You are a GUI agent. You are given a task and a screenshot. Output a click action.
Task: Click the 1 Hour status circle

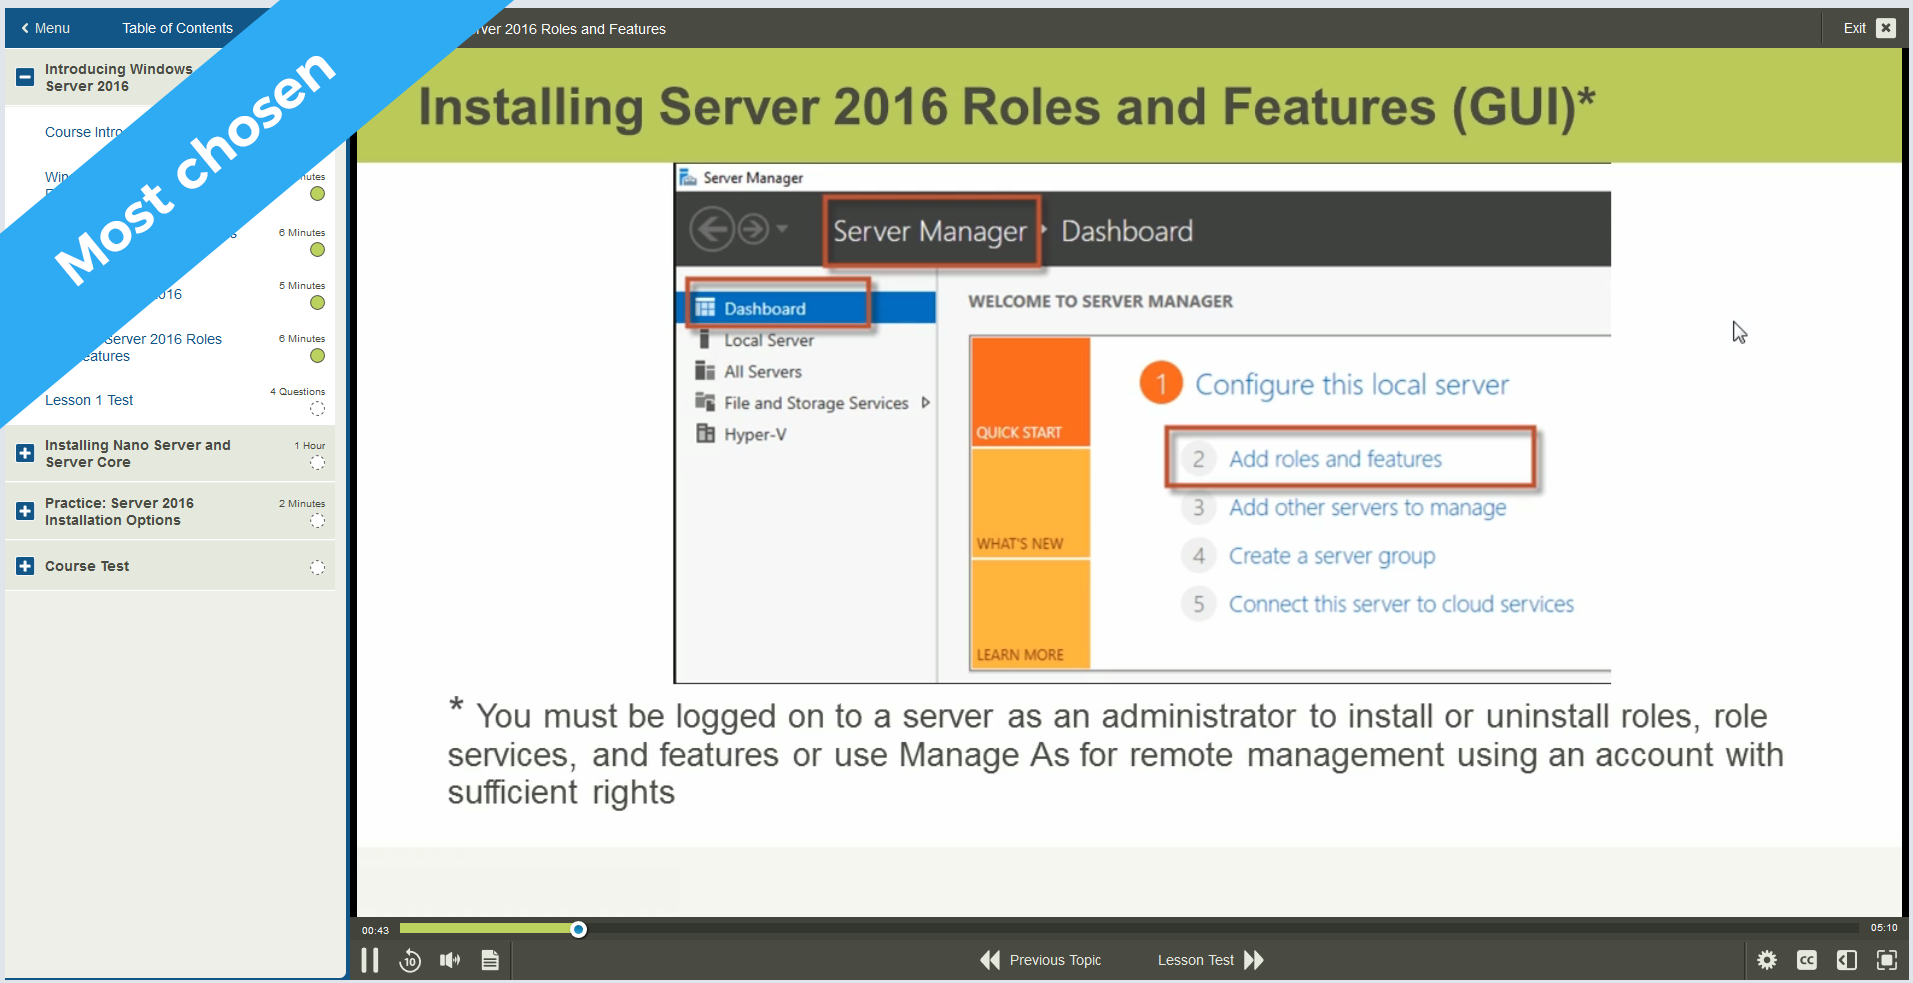pyautogui.click(x=317, y=462)
